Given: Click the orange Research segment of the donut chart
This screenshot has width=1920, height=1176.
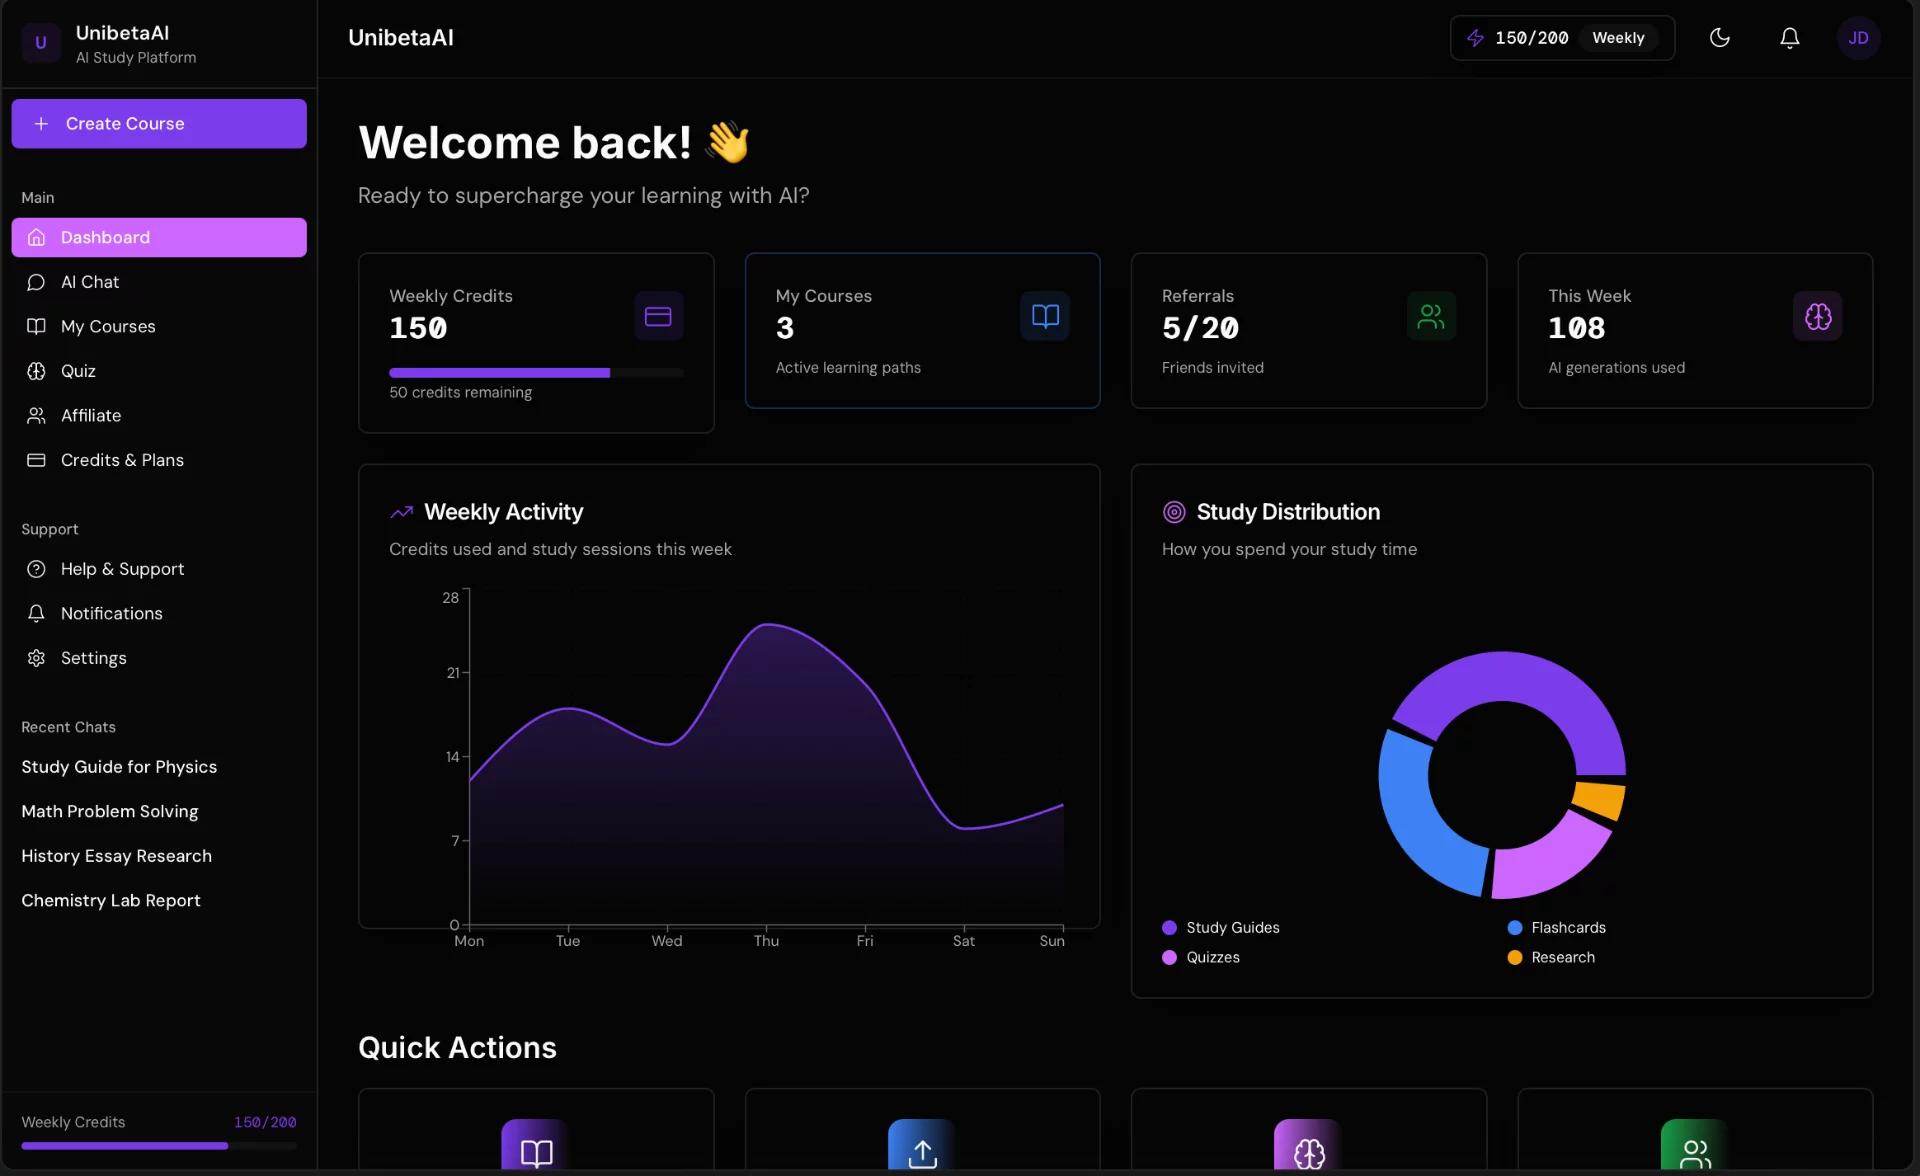Looking at the screenshot, I should pyautogui.click(x=1599, y=800).
